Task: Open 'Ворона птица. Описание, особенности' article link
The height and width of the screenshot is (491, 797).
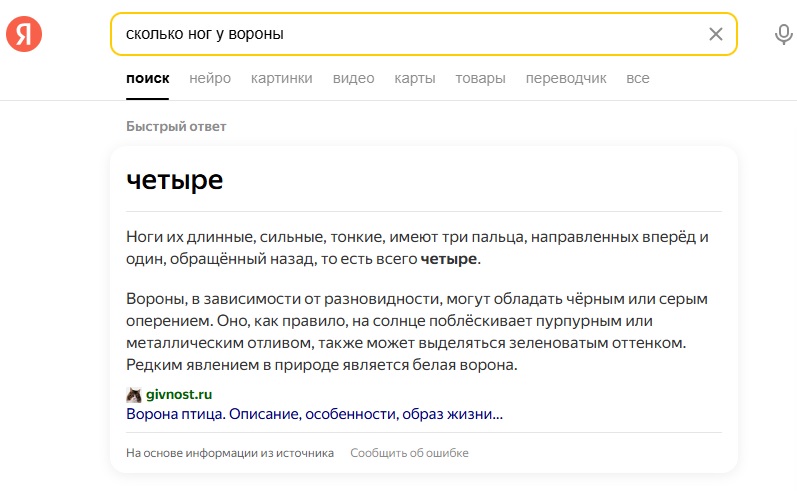Action: point(314,413)
